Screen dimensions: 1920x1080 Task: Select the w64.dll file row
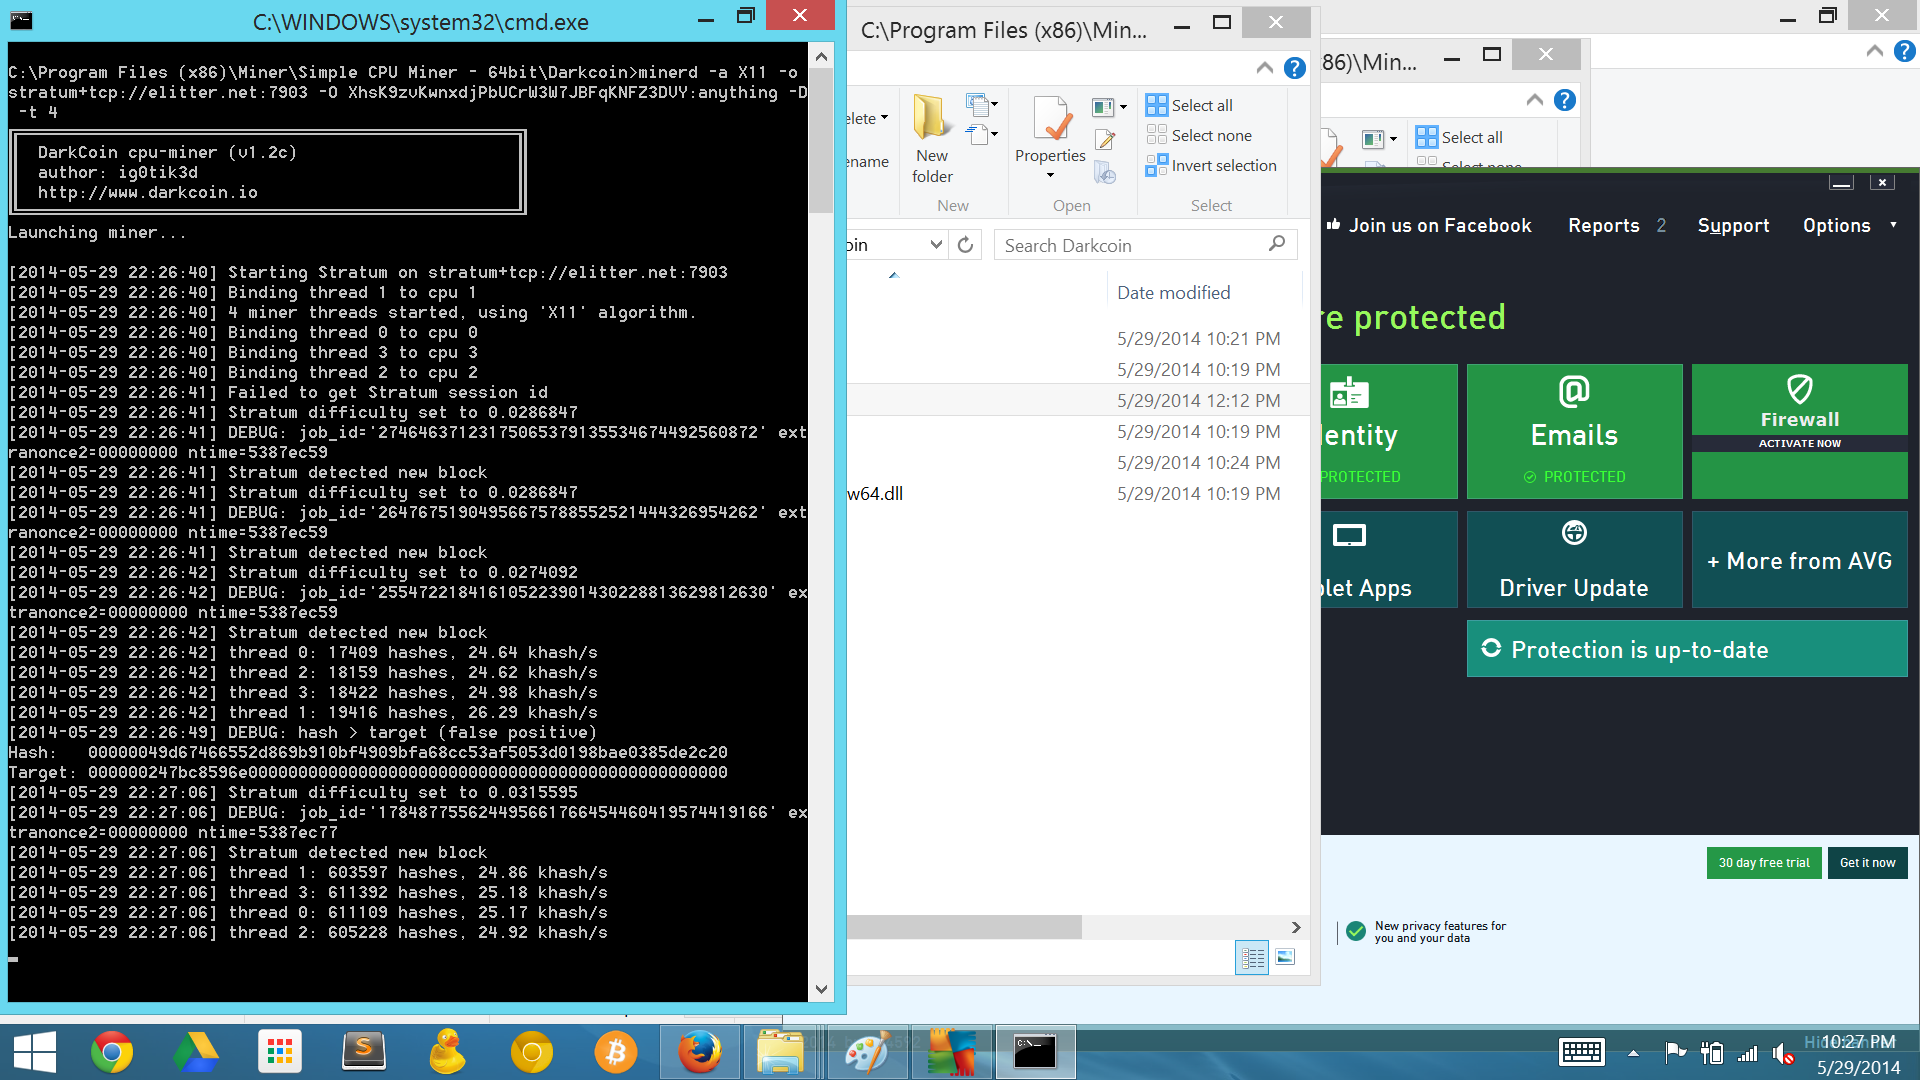tap(1078, 493)
